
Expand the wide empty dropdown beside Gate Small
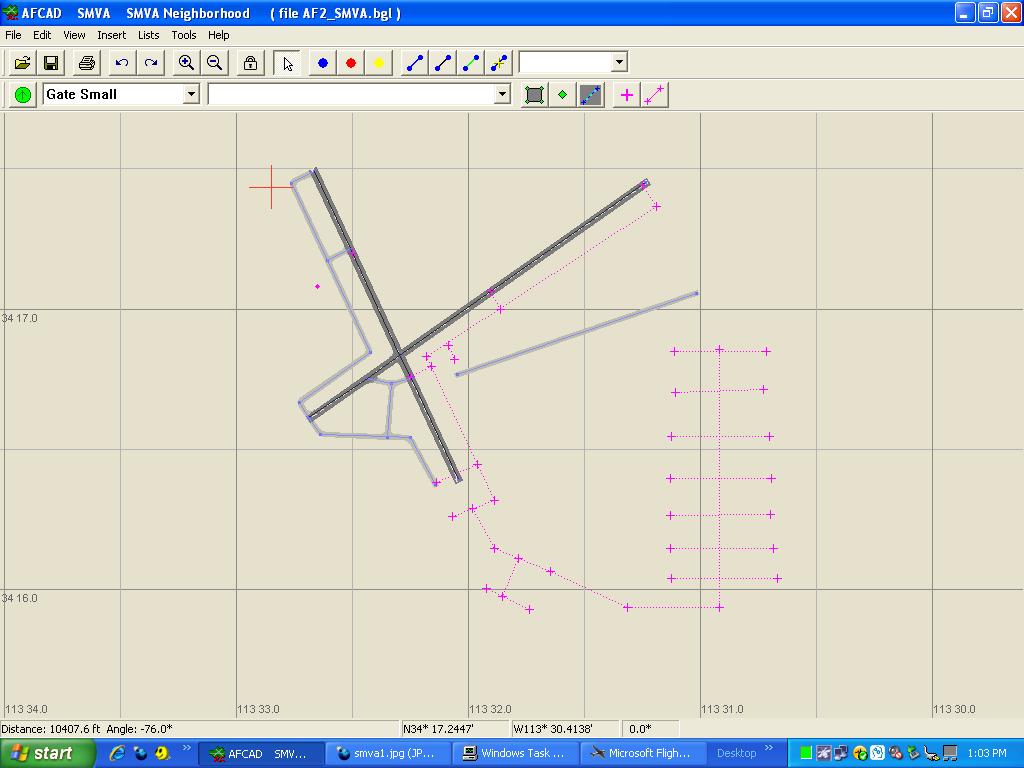coord(502,94)
